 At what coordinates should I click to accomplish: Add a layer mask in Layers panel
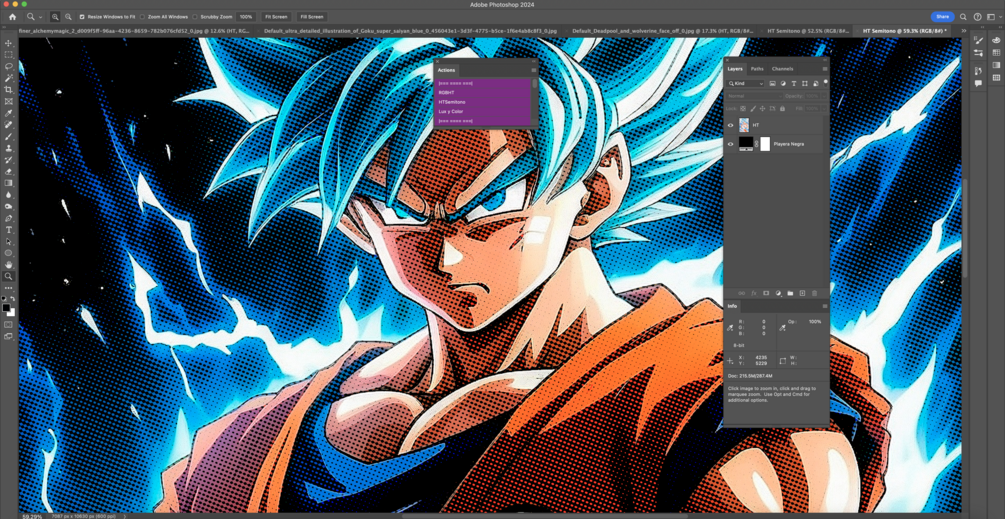click(766, 293)
